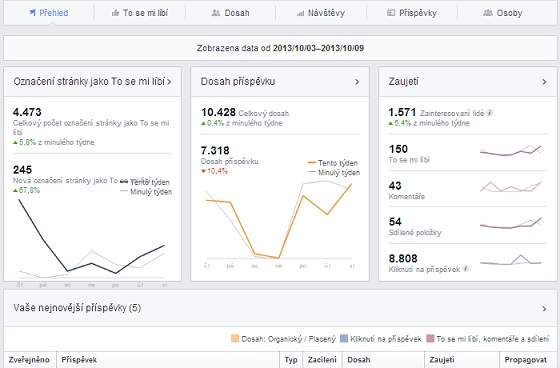The height and width of the screenshot is (368, 560).
Task: Click the pink To se mi líbí legend swatch
Action: point(430,338)
